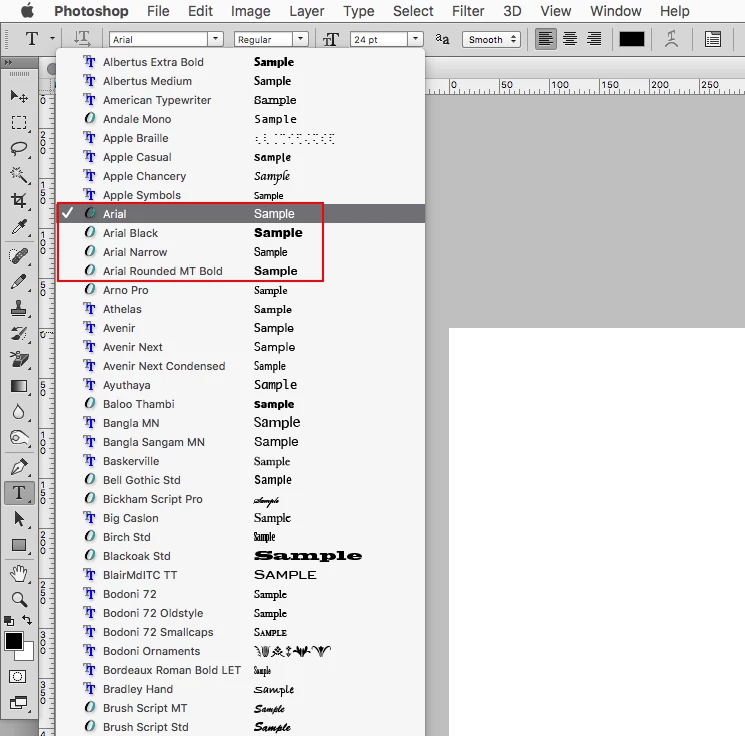Select the Pen tool
The height and width of the screenshot is (736, 745).
click(19, 467)
